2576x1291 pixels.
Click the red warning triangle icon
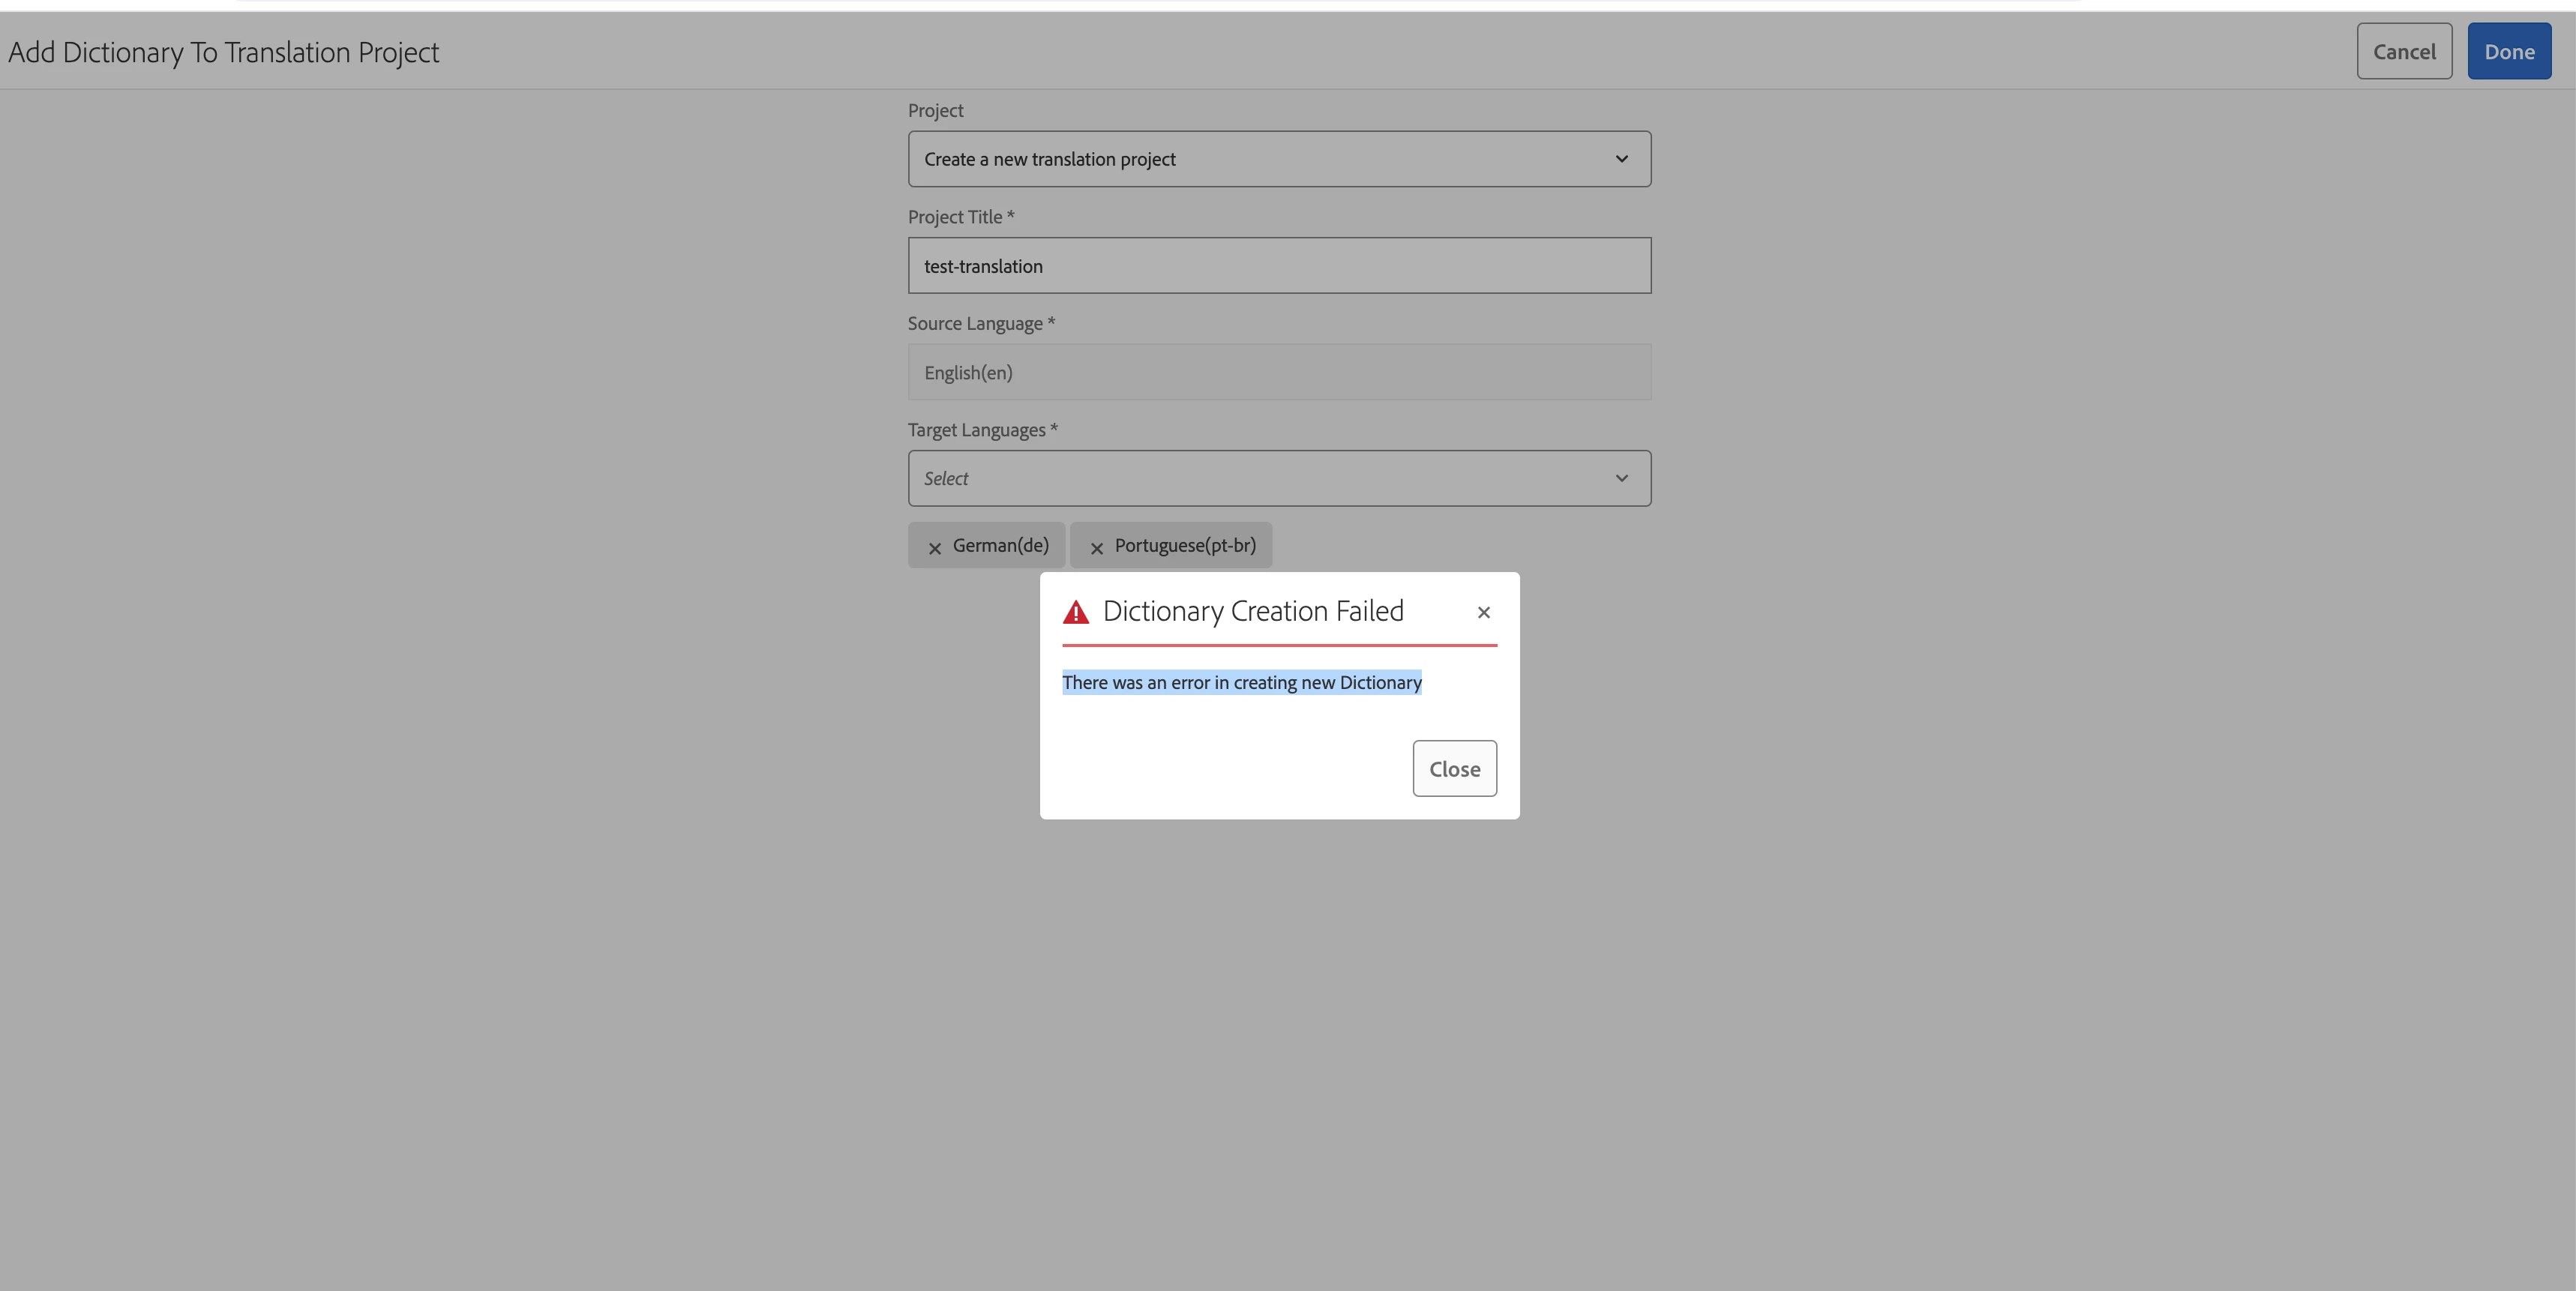tap(1075, 612)
